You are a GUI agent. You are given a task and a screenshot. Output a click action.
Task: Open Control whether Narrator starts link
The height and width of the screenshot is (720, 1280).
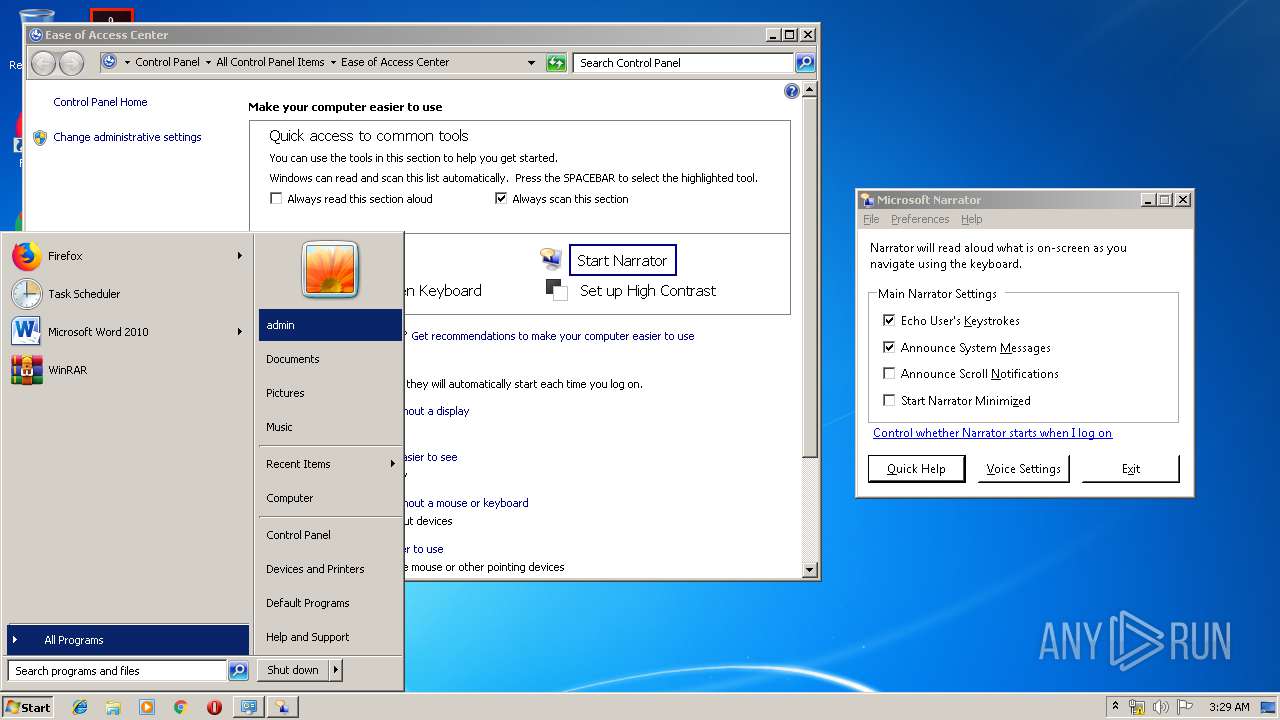(992, 433)
